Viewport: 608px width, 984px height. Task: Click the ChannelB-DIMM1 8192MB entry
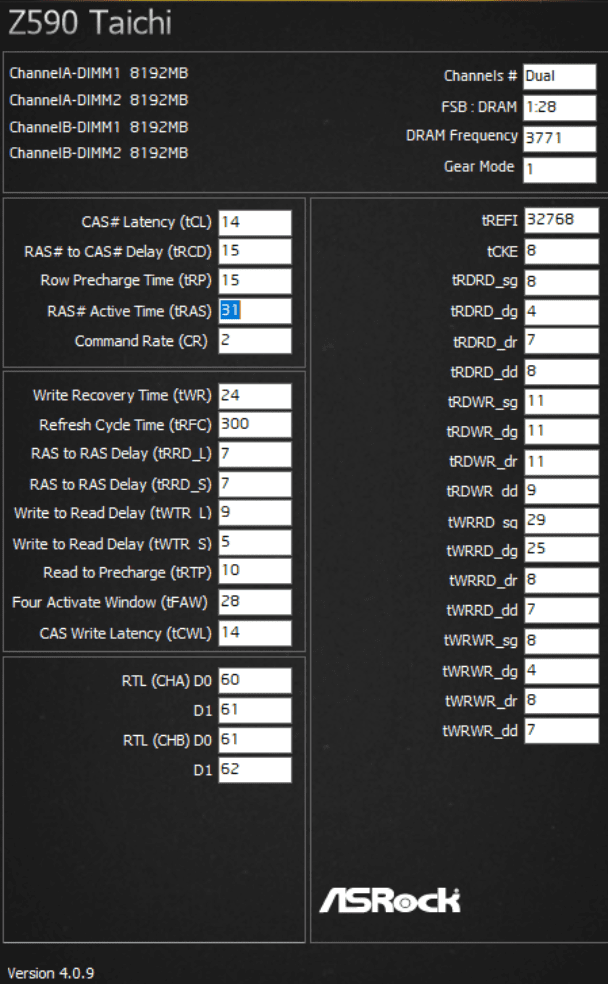coord(99,127)
